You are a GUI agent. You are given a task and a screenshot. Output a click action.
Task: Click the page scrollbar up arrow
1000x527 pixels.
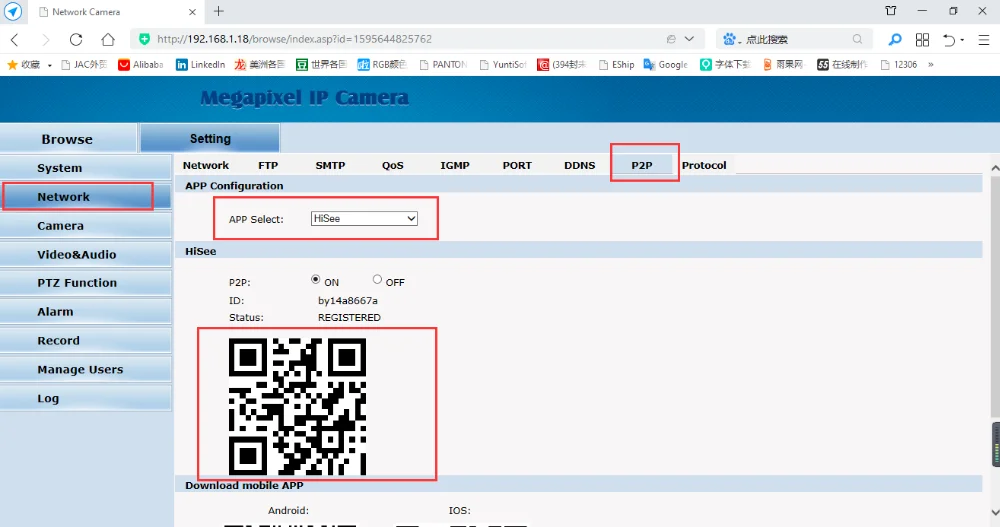click(x=995, y=168)
